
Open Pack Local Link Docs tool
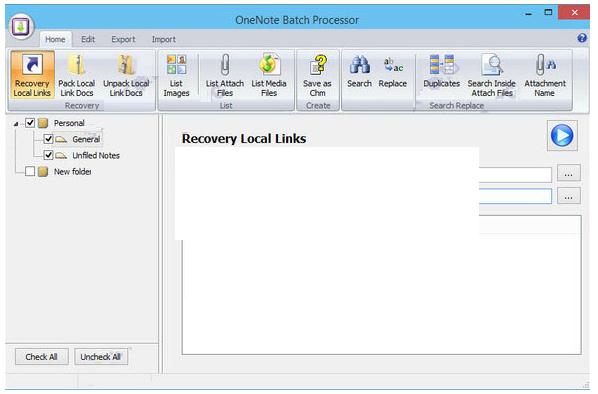pyautogui.click(x=77, y=75)
